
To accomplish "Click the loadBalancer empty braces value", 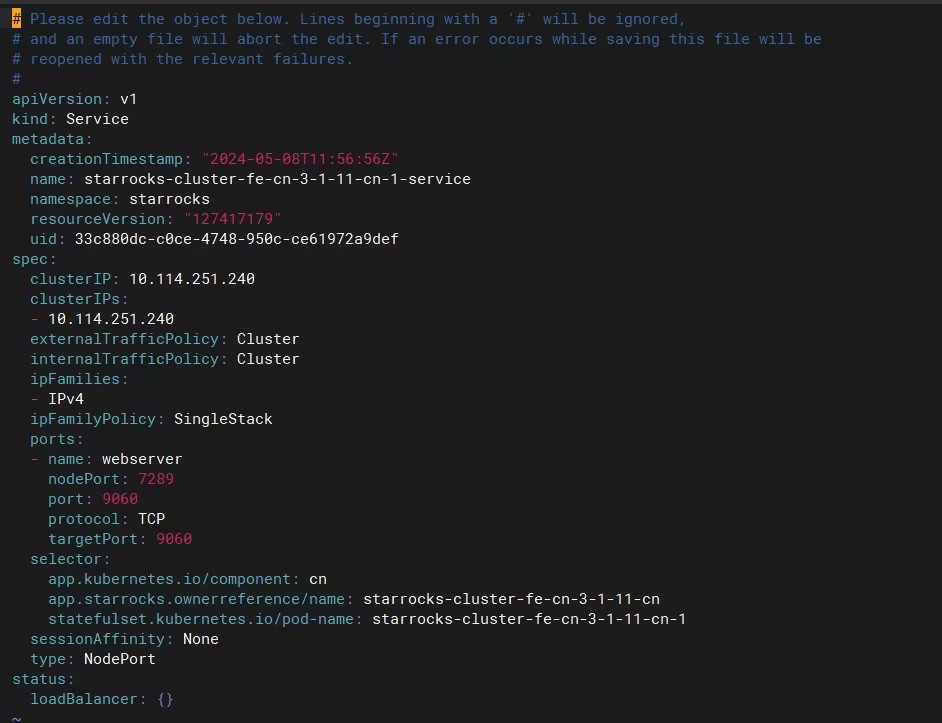I will [x=165, y=700].
